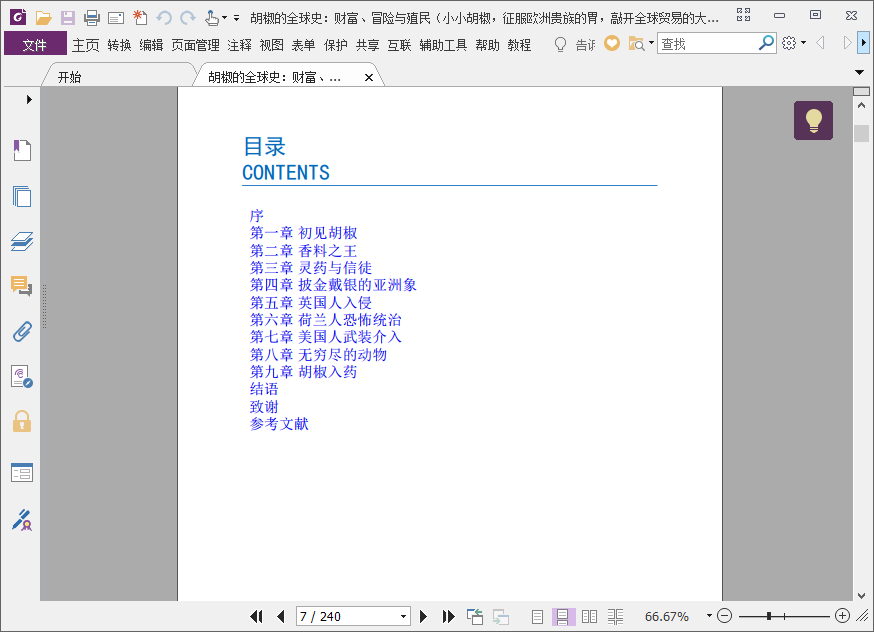Click the magnifier search icon in find box
This screenshot has width=874, height=632.
pyautogui.click(x=766, y=42)
